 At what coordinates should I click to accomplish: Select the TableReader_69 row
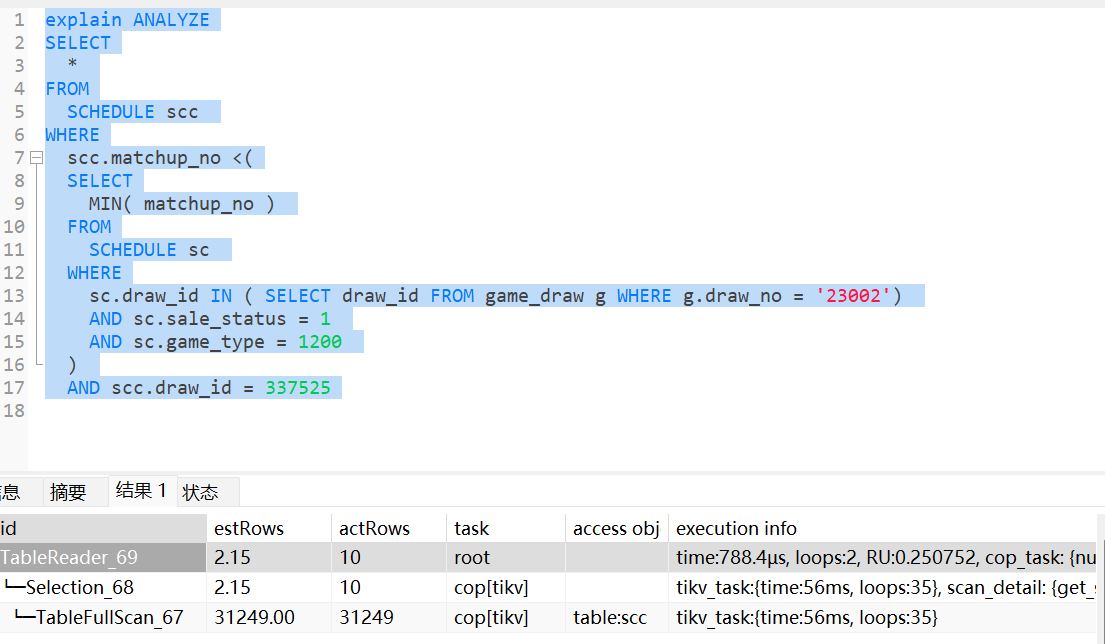[70, 558]
